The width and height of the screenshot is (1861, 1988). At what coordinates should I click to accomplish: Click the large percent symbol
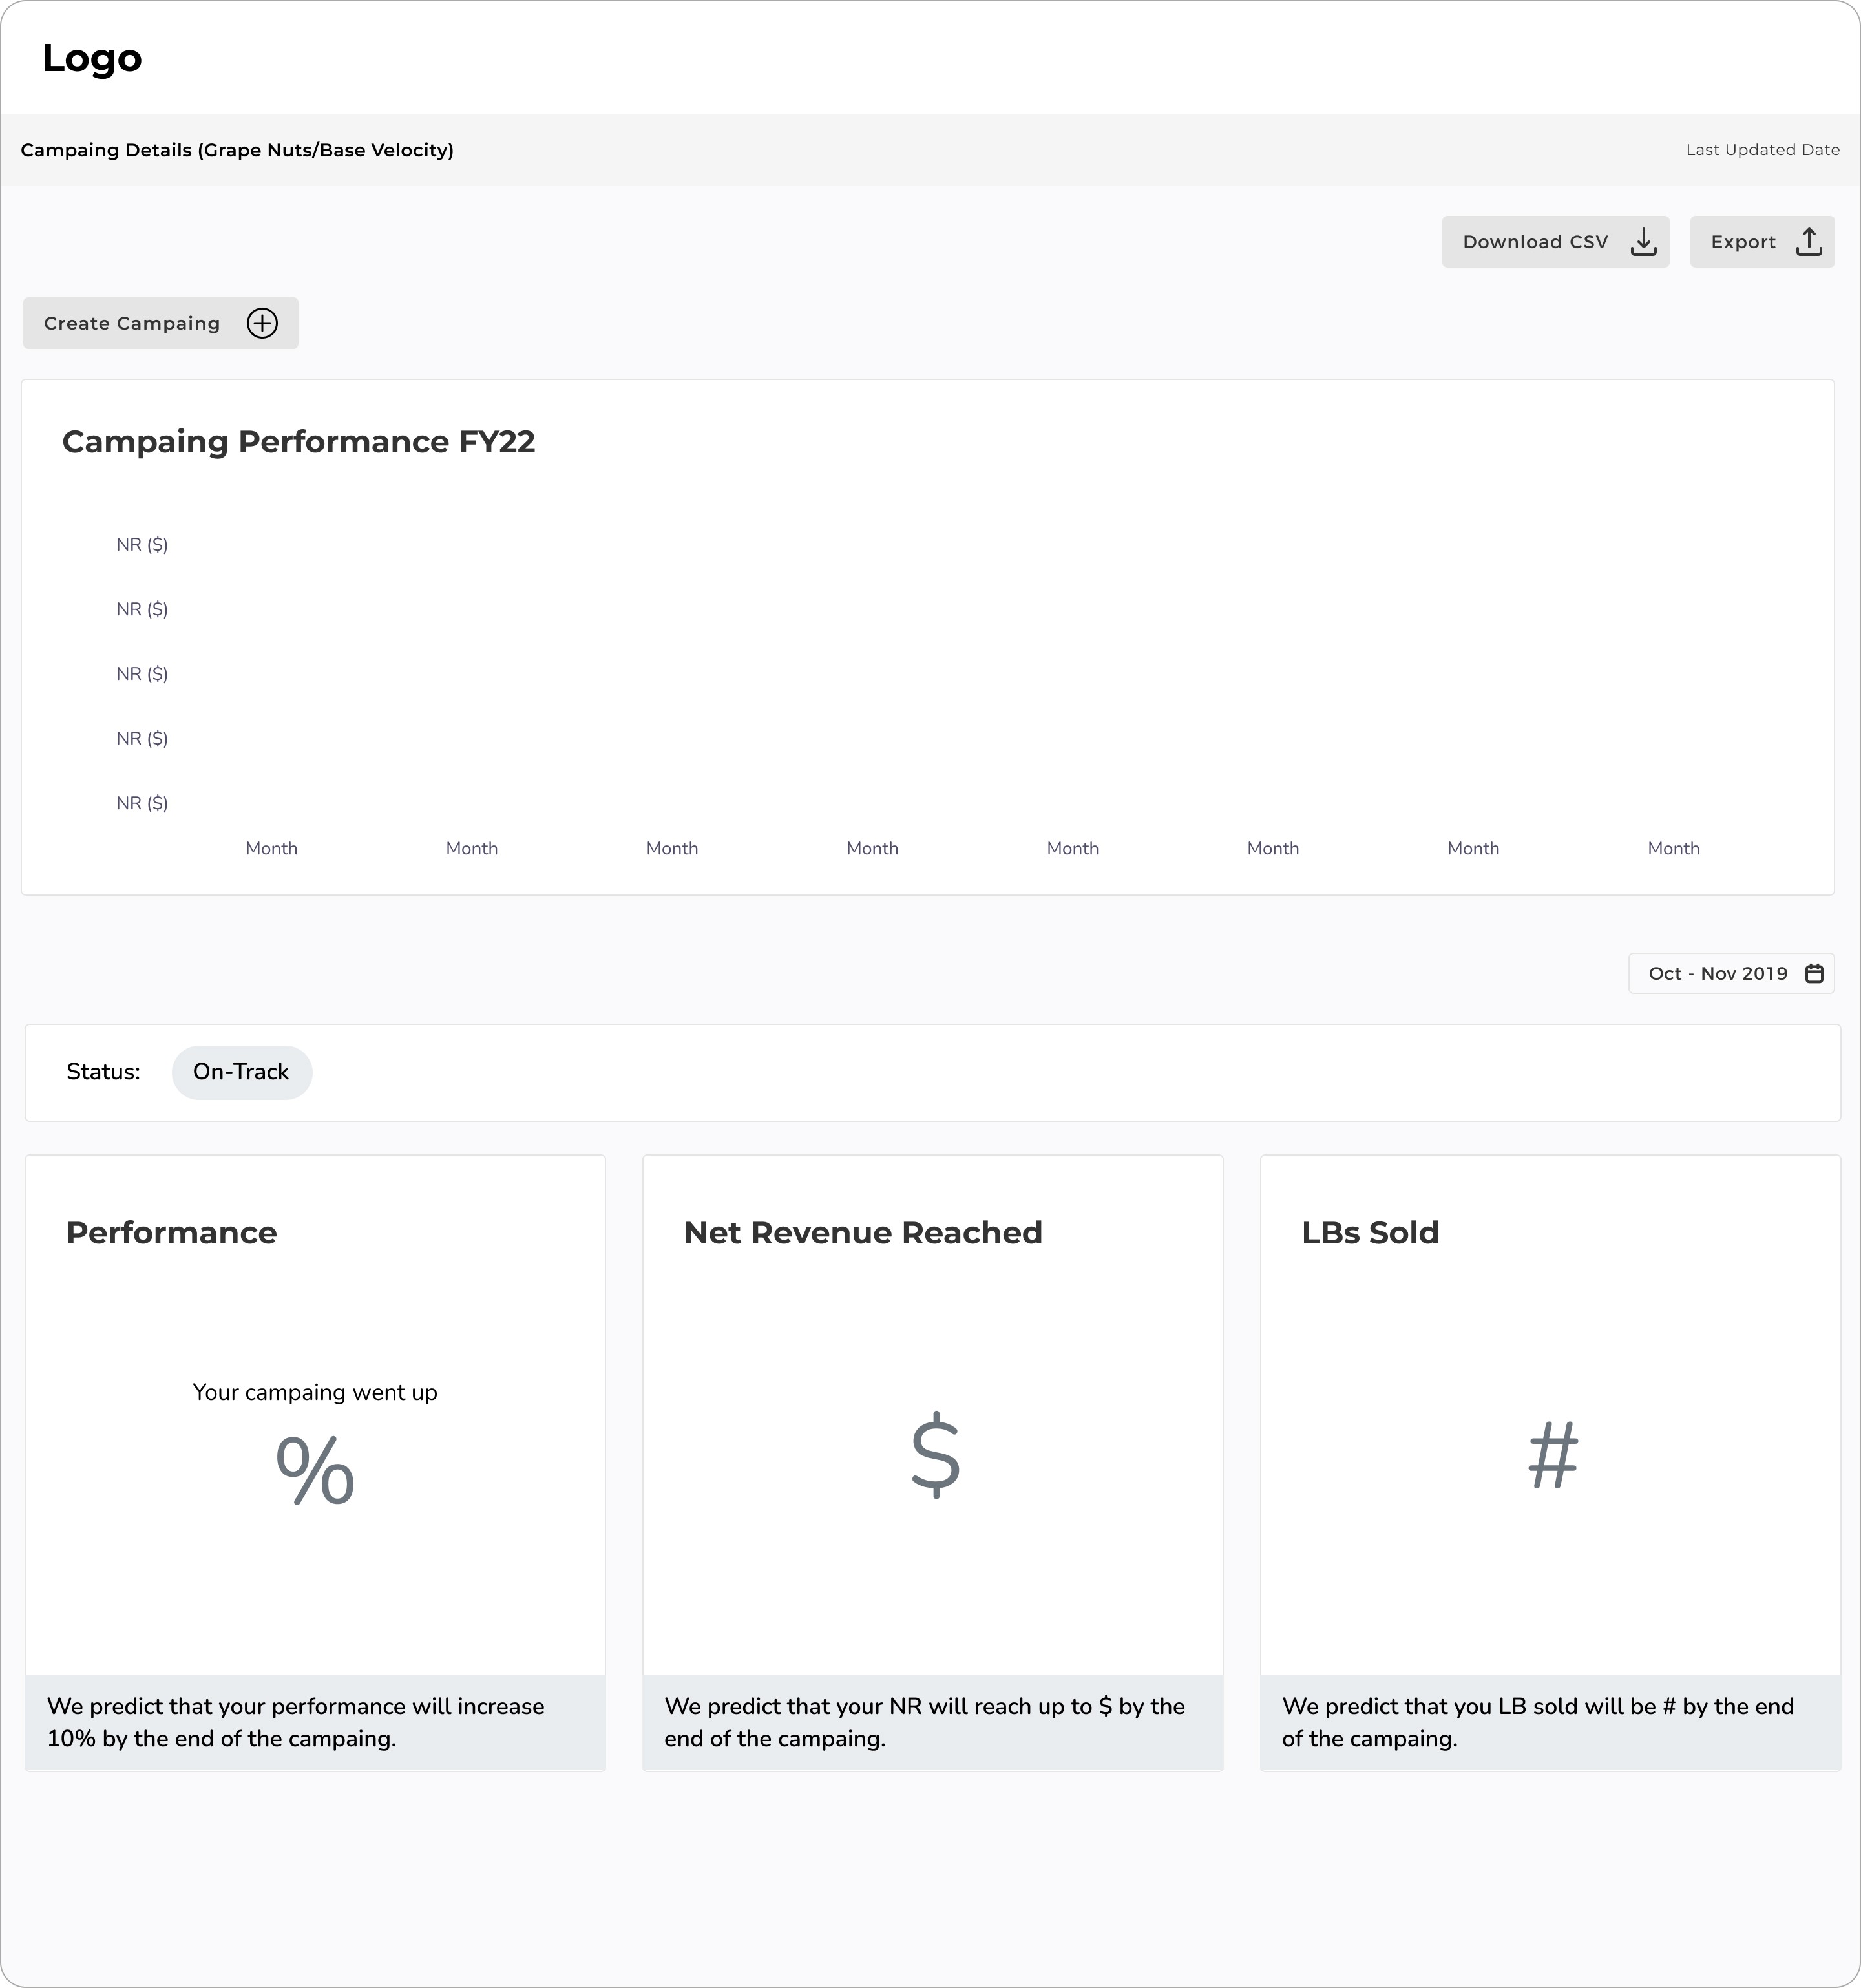pos(315,1469)
